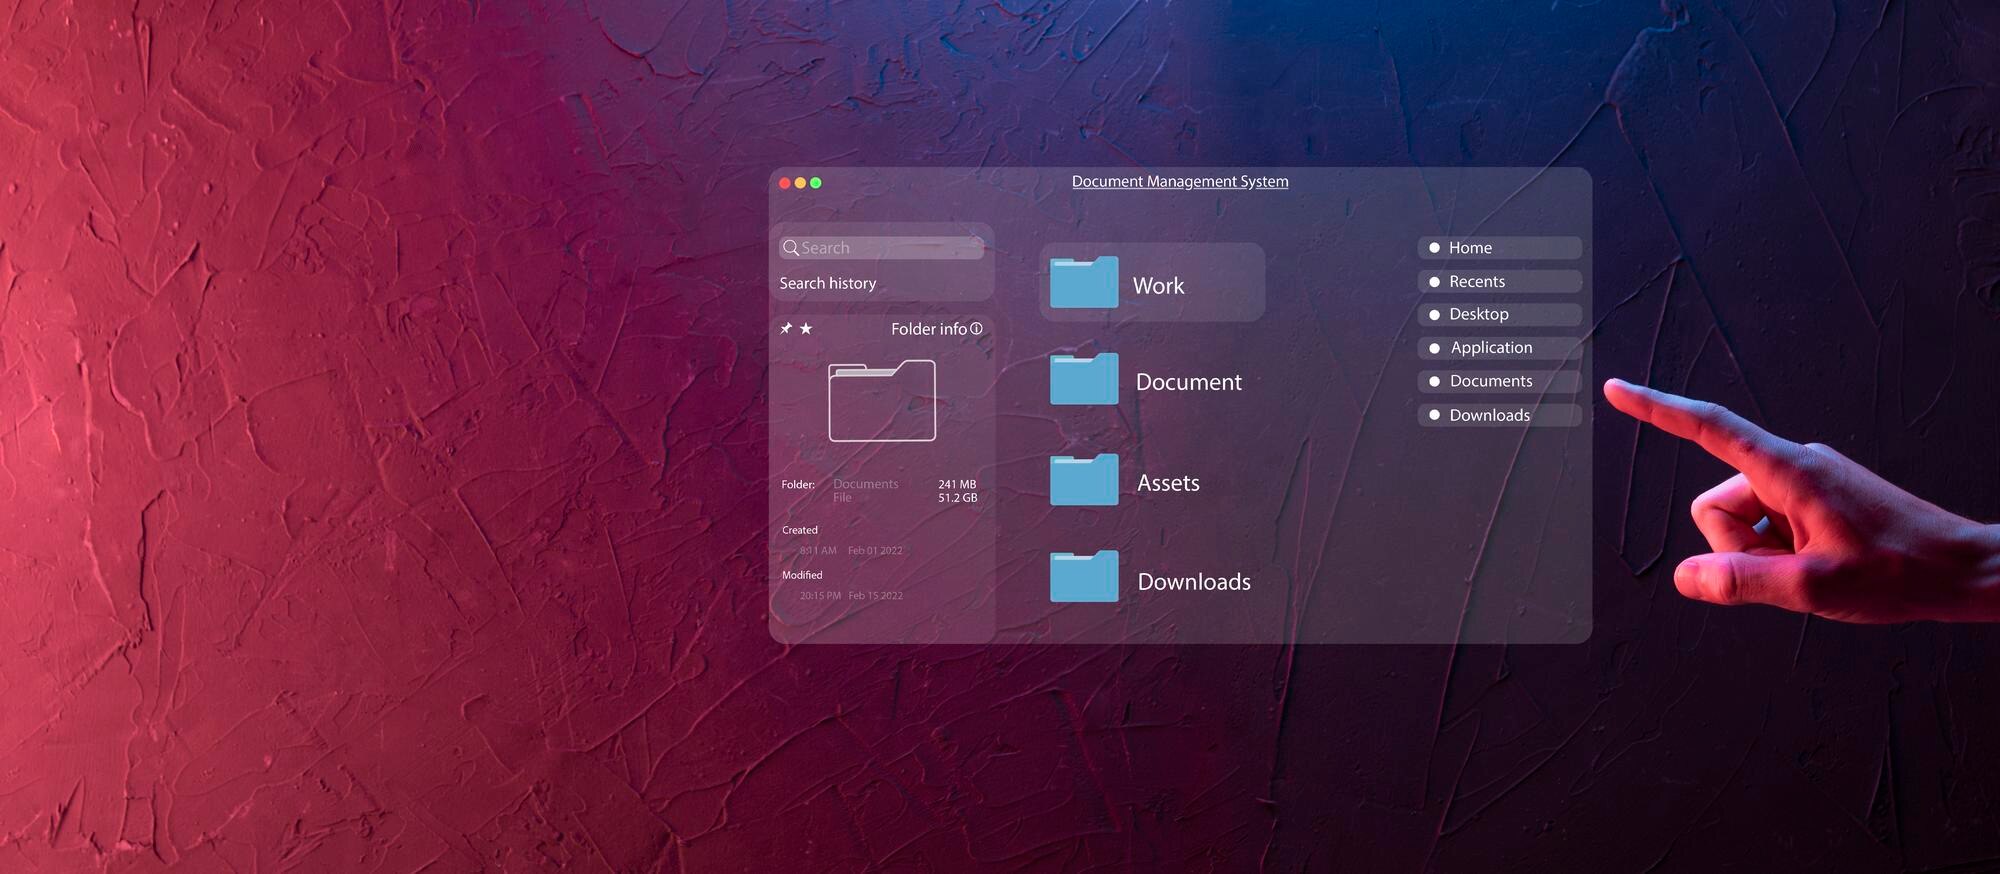
Task: Choose Documents in the right sidebar
Action: [x=1490, y=381]
